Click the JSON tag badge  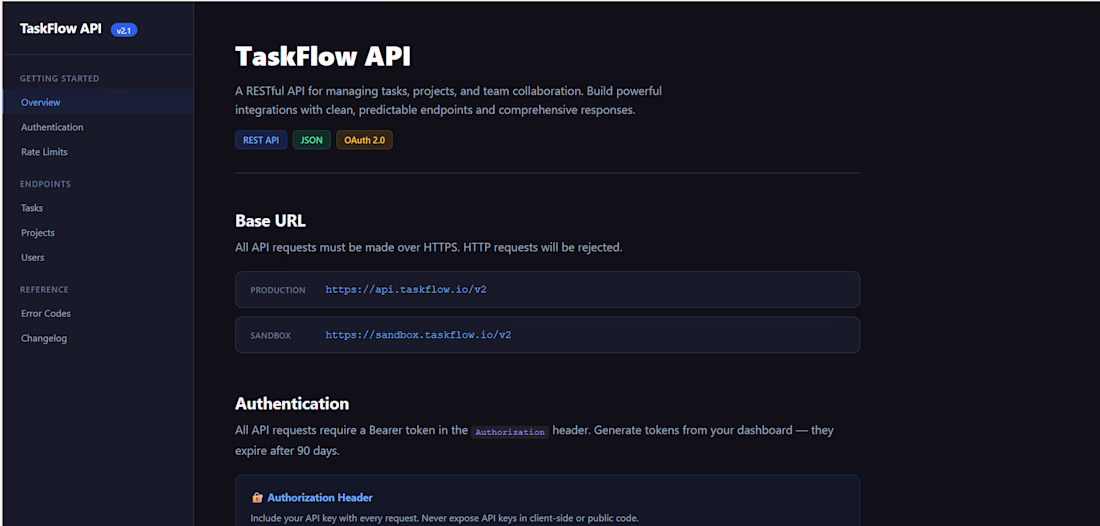click(x=312, y=140)
